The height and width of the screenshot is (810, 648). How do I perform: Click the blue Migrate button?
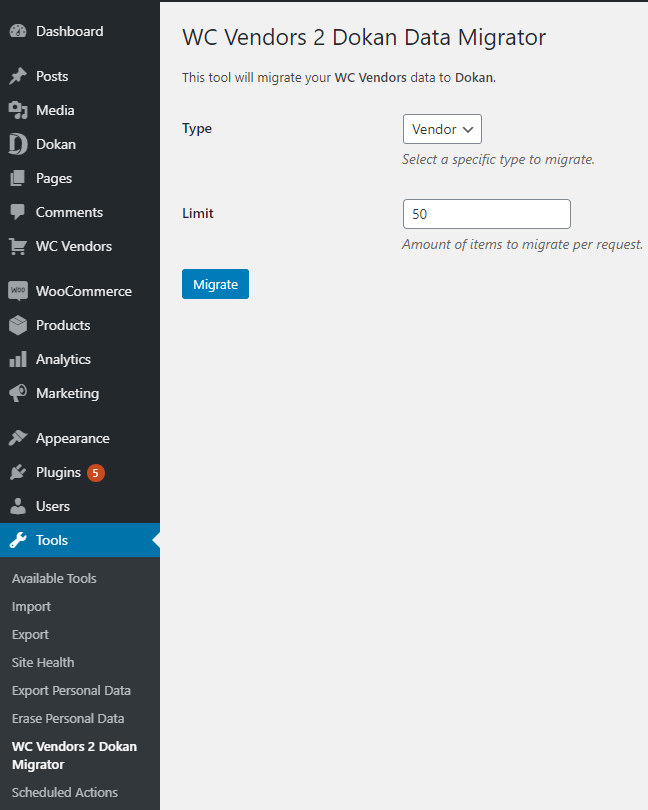pos(215,284)
